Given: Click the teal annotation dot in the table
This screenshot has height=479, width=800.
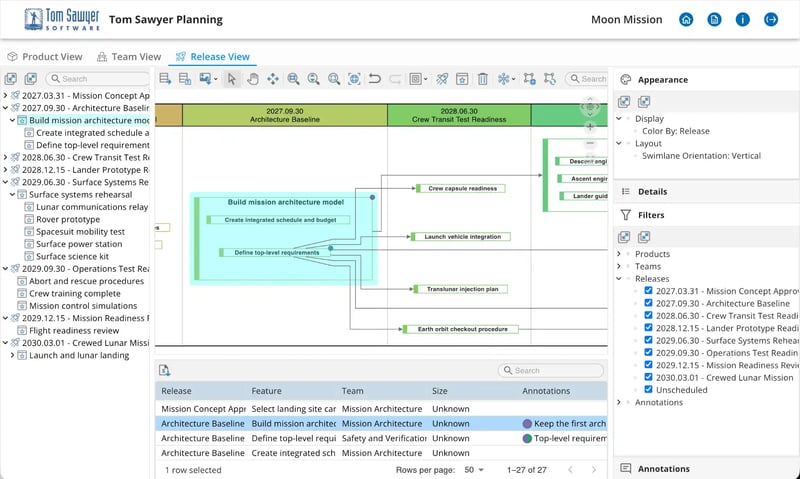Looking at the screenshot, I should pos(527,438).
